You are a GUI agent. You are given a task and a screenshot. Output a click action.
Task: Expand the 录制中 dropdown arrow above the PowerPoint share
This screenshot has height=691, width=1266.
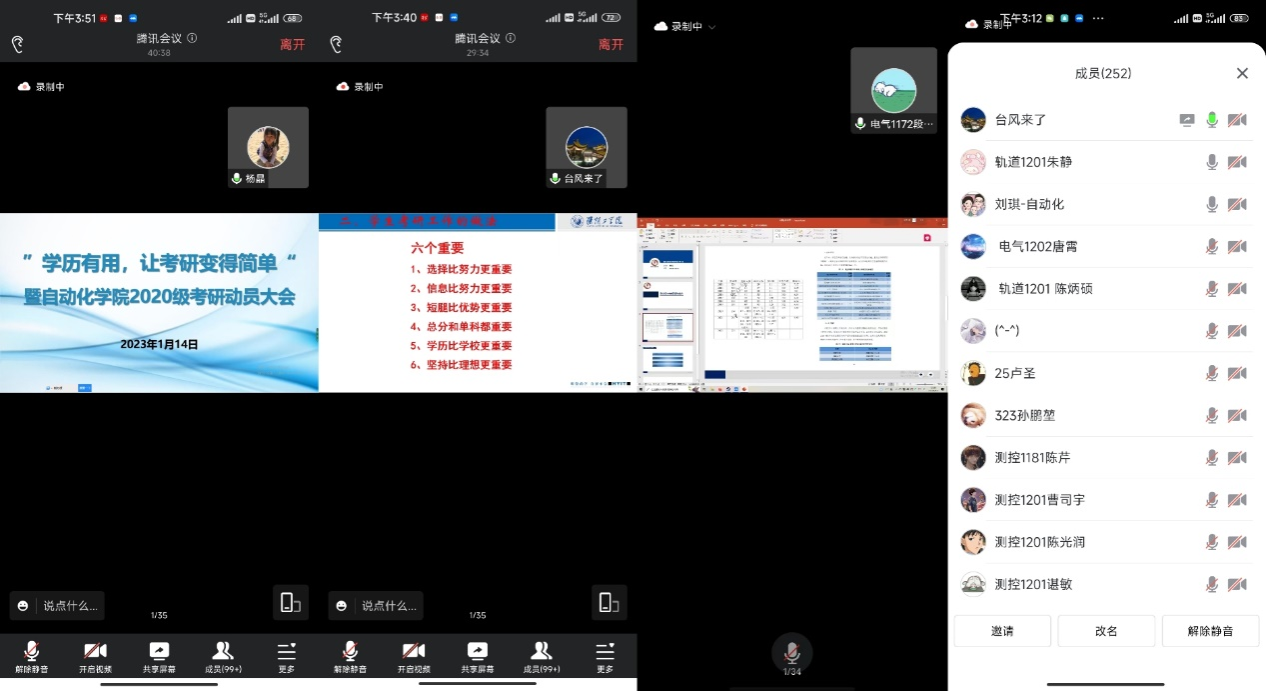pos(712,27)
